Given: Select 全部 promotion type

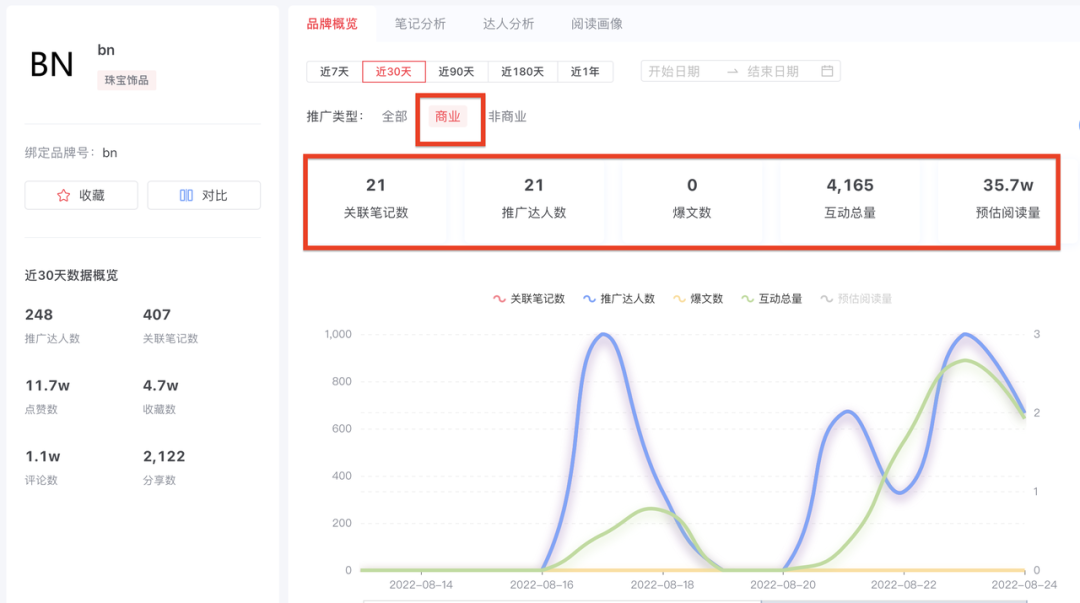Looking at the screenshot, I should click(394, 117).
